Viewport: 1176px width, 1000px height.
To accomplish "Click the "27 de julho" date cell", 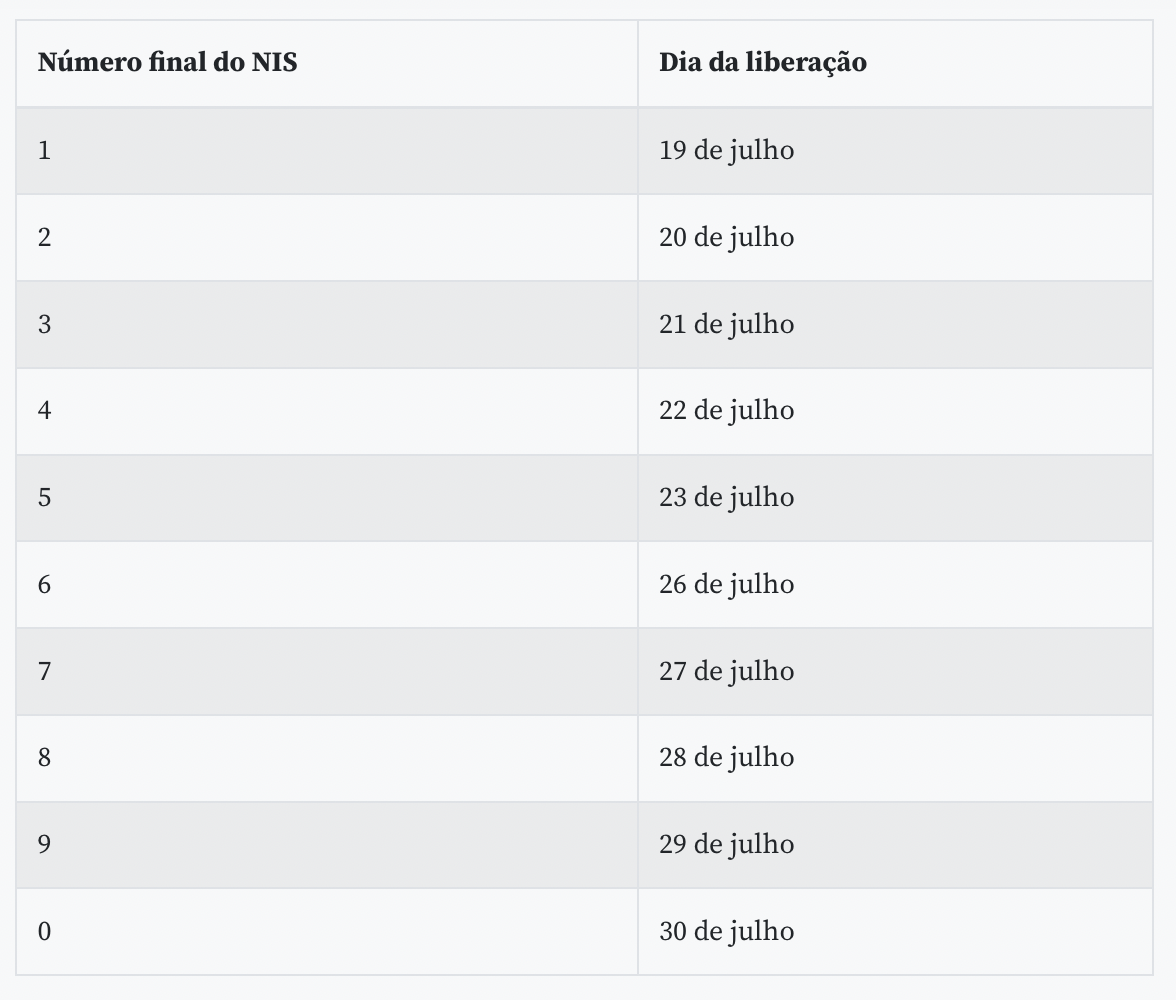I will pyautogui.click(x=727, y=671).
